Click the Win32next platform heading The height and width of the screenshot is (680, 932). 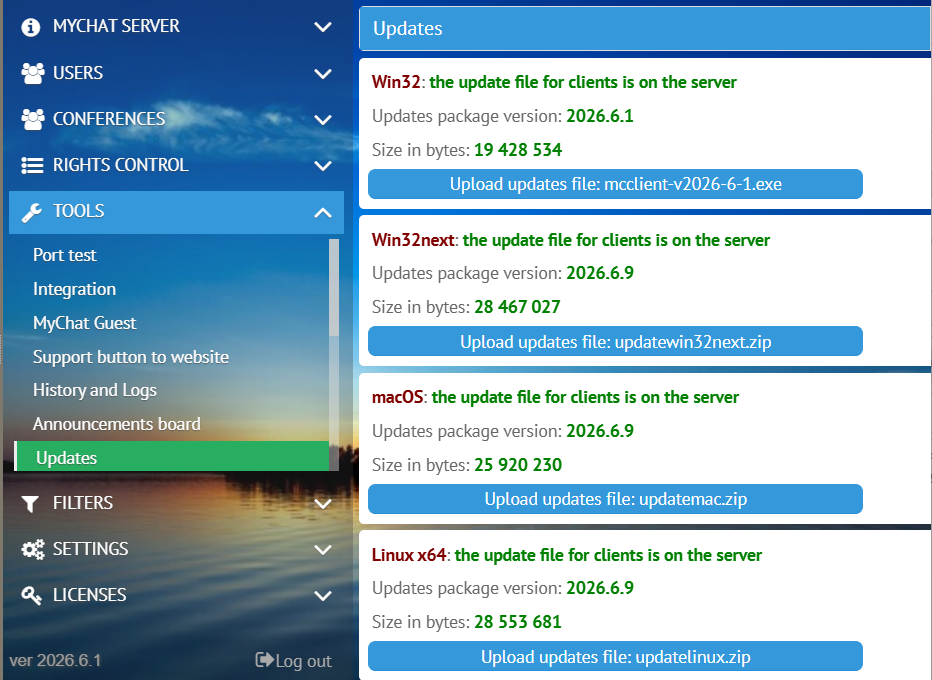(413, 240)
